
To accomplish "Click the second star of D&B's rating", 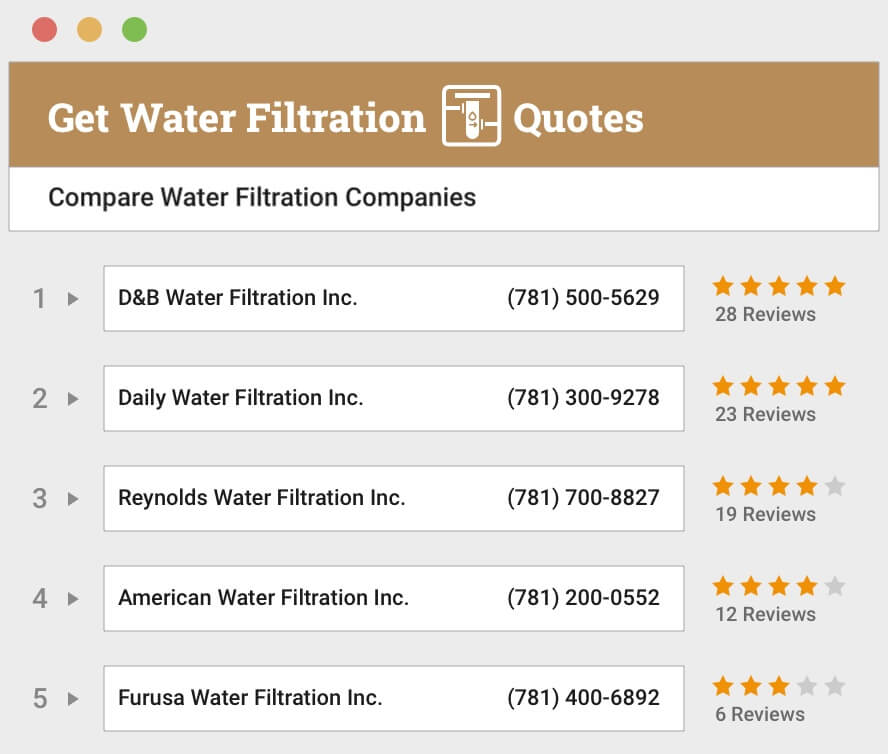I will coord(750,286).
